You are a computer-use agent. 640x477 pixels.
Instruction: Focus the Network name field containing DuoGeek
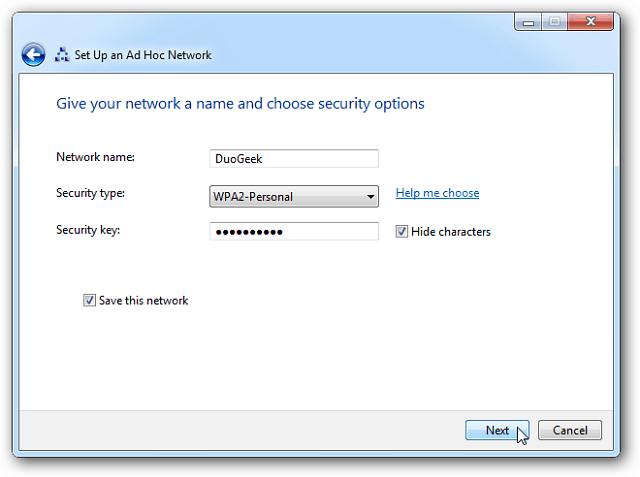(x=294, y=158)
